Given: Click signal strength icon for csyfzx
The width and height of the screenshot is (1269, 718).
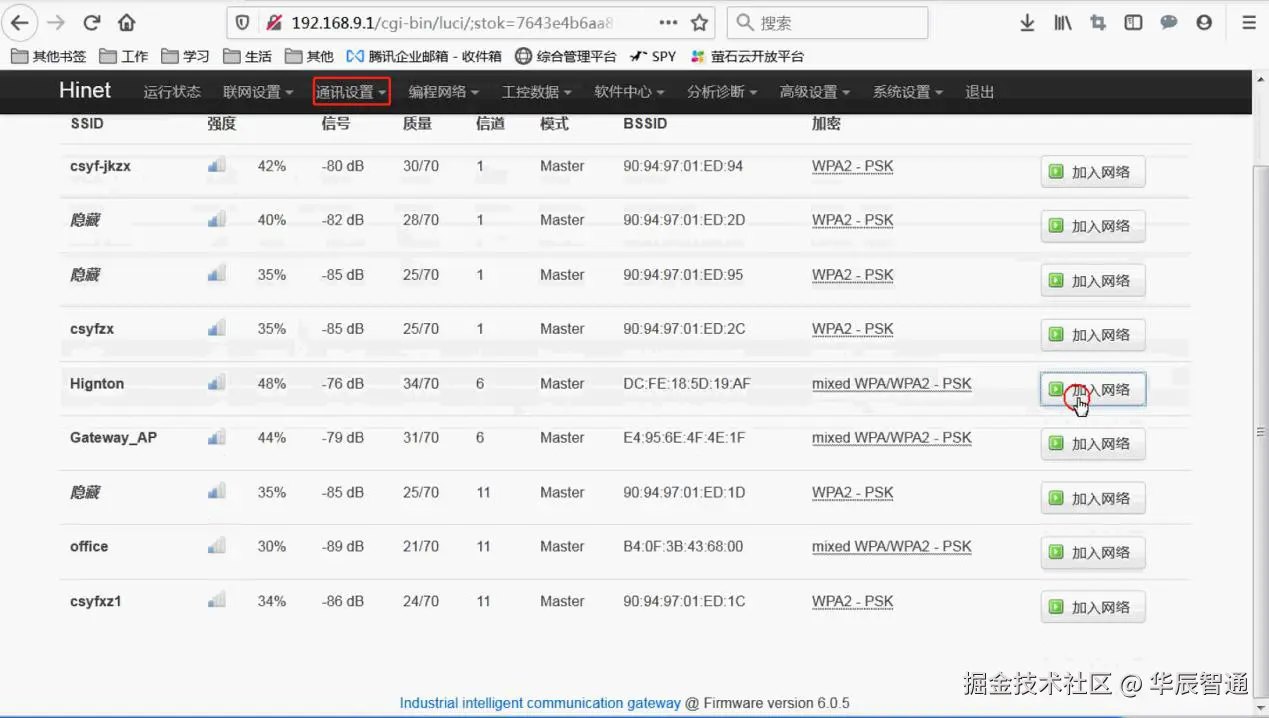Looking at the screenshot, I should 217,328.
